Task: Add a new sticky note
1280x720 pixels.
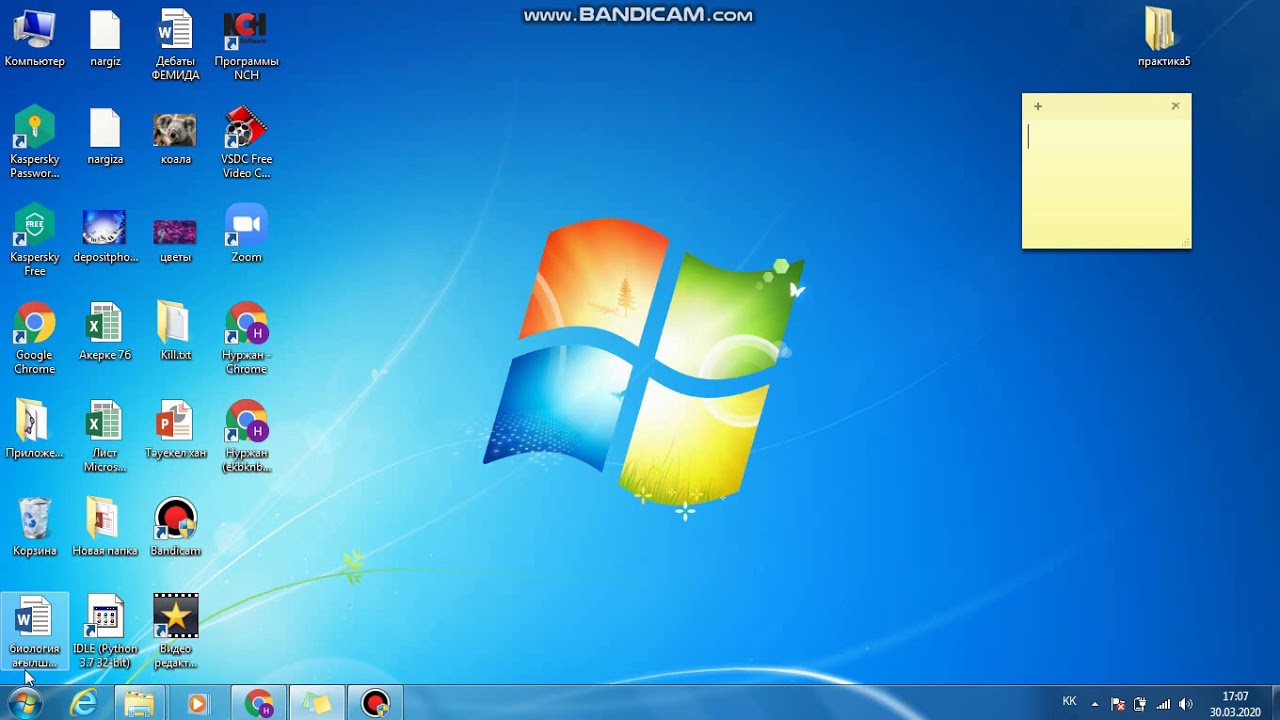Action: pos(1038,106)
